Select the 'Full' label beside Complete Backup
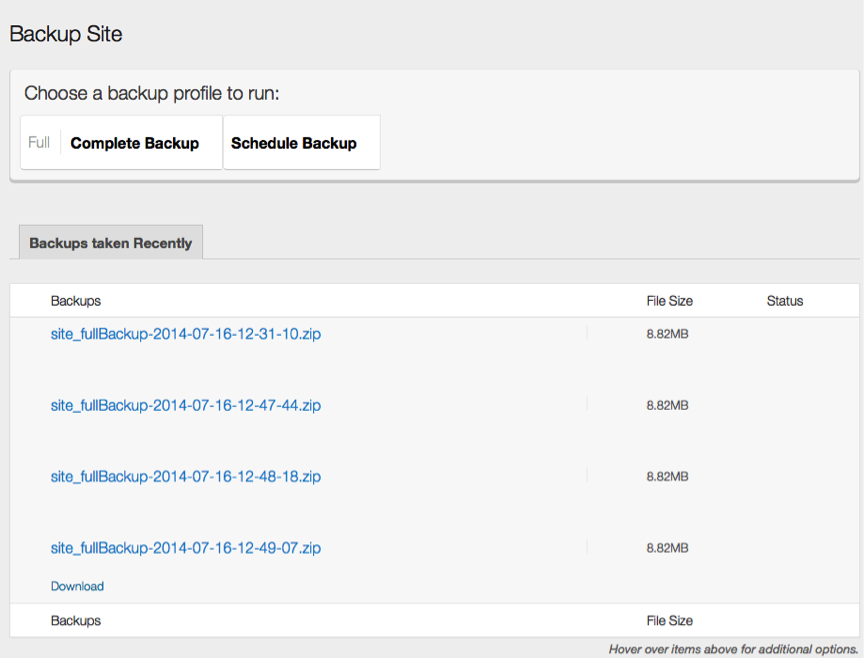This screenshot has width=864, height=659. (x=39, y=143)
